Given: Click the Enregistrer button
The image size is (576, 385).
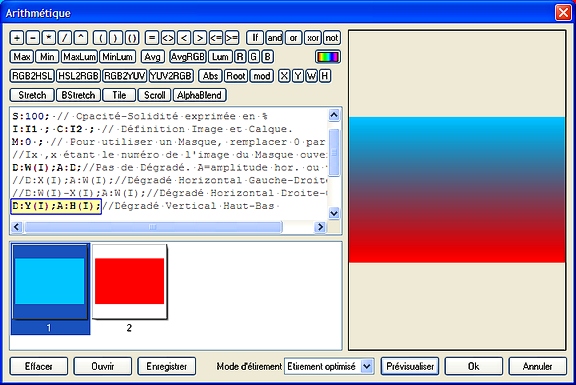Looking at the screenshot, I should click(x=167, y=366).
